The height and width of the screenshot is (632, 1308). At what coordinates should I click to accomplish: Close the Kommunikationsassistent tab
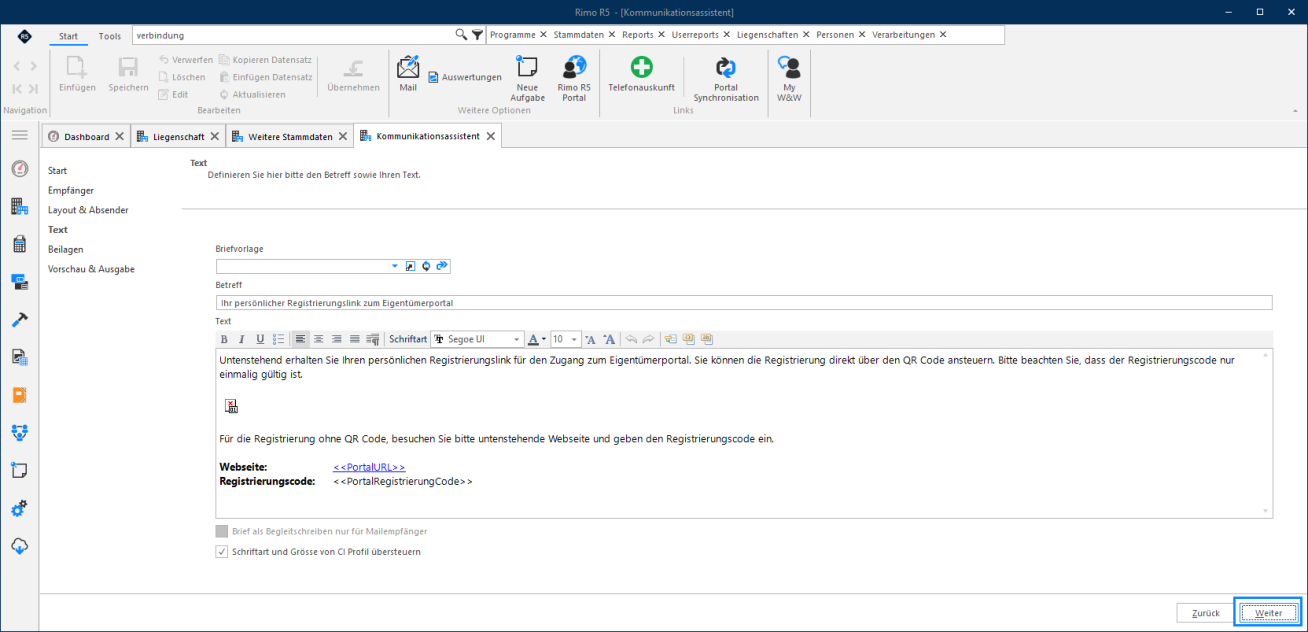[491, 136]
